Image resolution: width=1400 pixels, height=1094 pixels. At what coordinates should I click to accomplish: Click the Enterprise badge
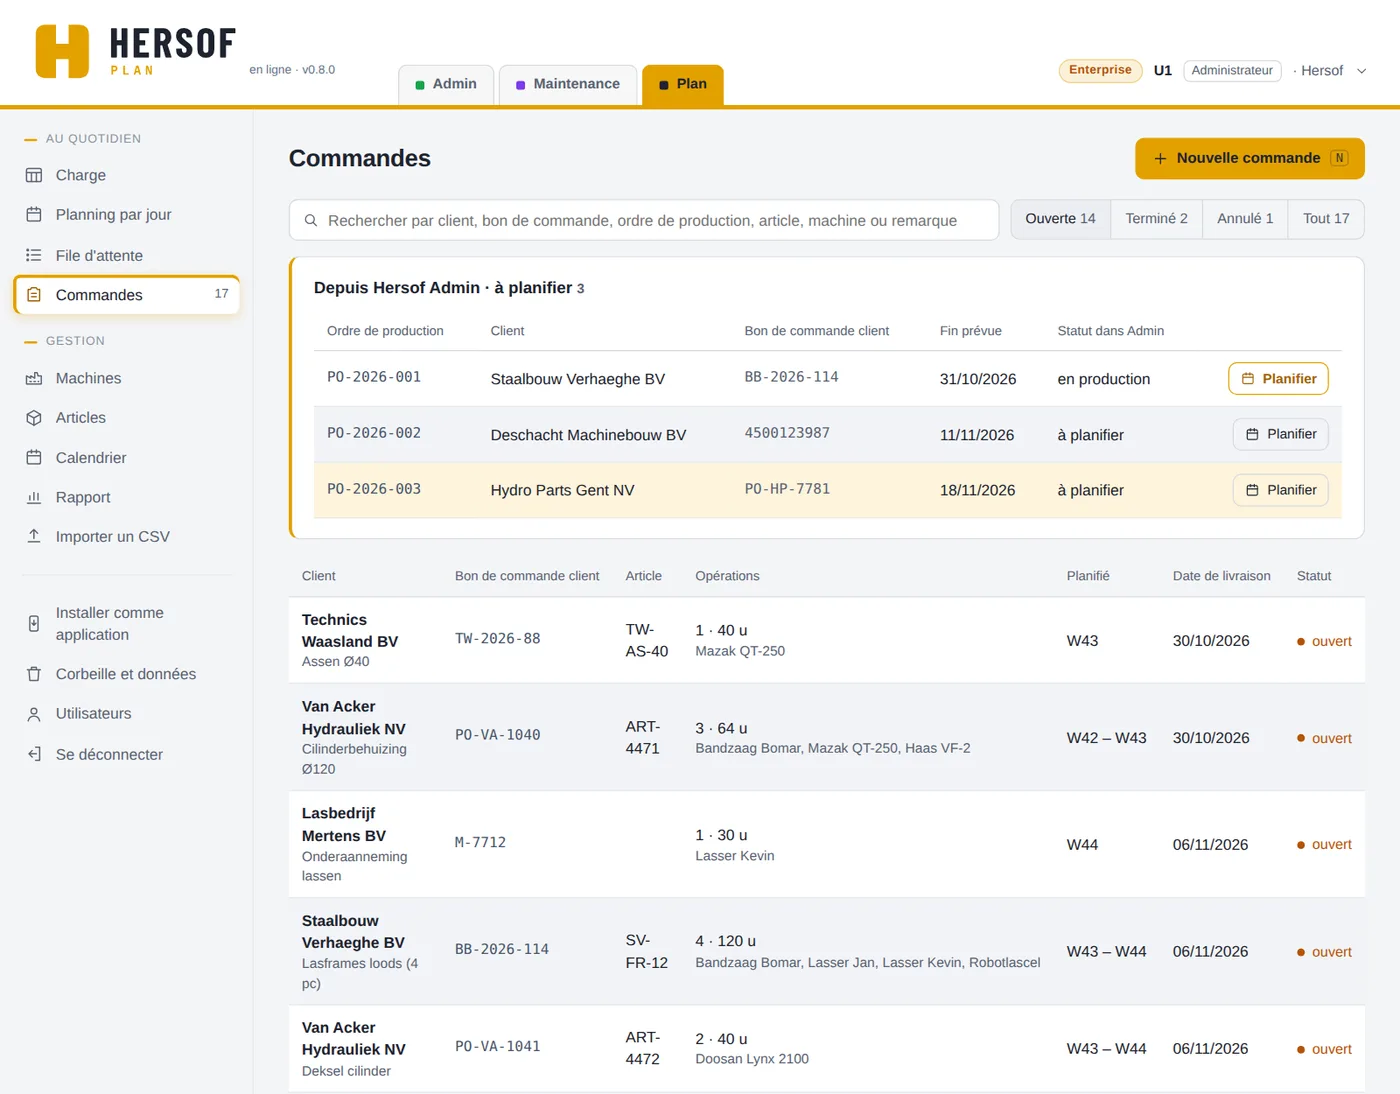coord(1100,70)
